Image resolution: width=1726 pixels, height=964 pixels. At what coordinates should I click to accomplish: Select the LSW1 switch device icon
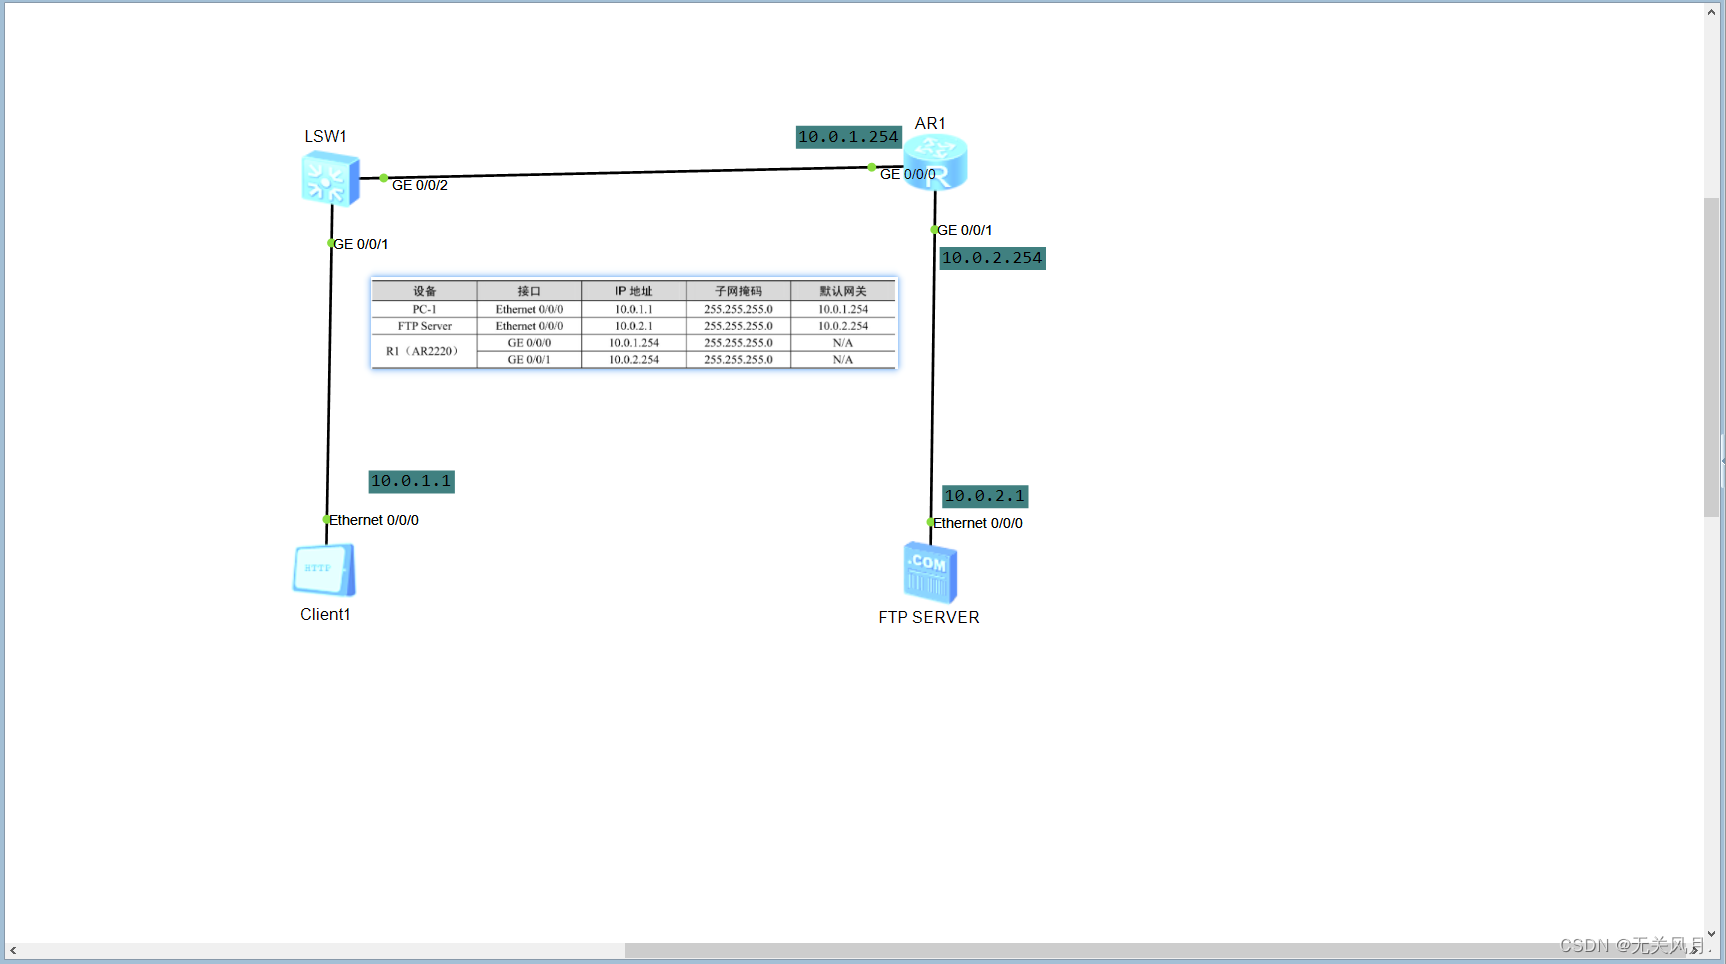(330, 179)
